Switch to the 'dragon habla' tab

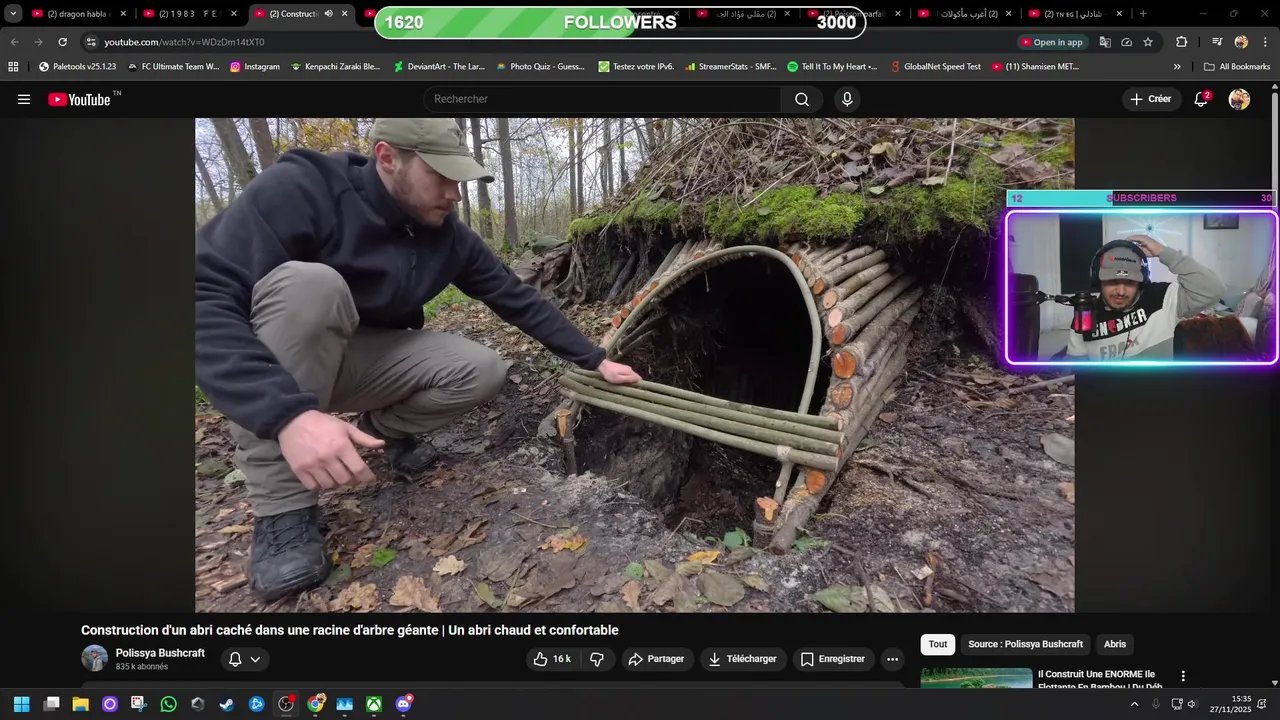coord(80,14)
